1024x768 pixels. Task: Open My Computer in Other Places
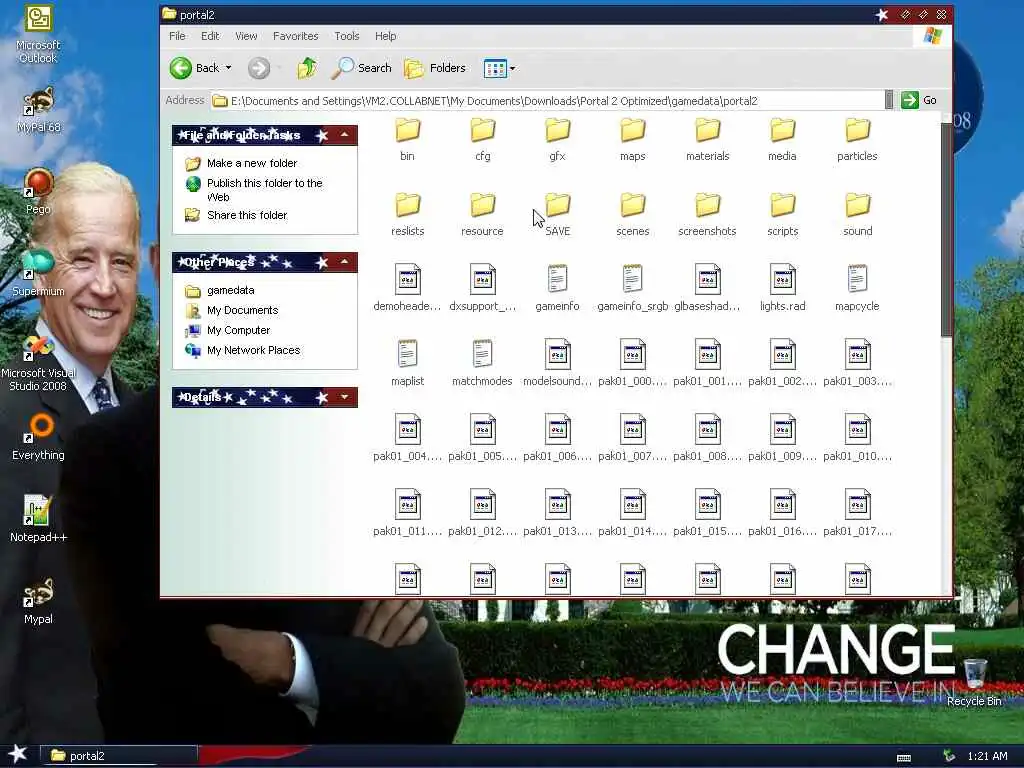(x=238, y=330)
